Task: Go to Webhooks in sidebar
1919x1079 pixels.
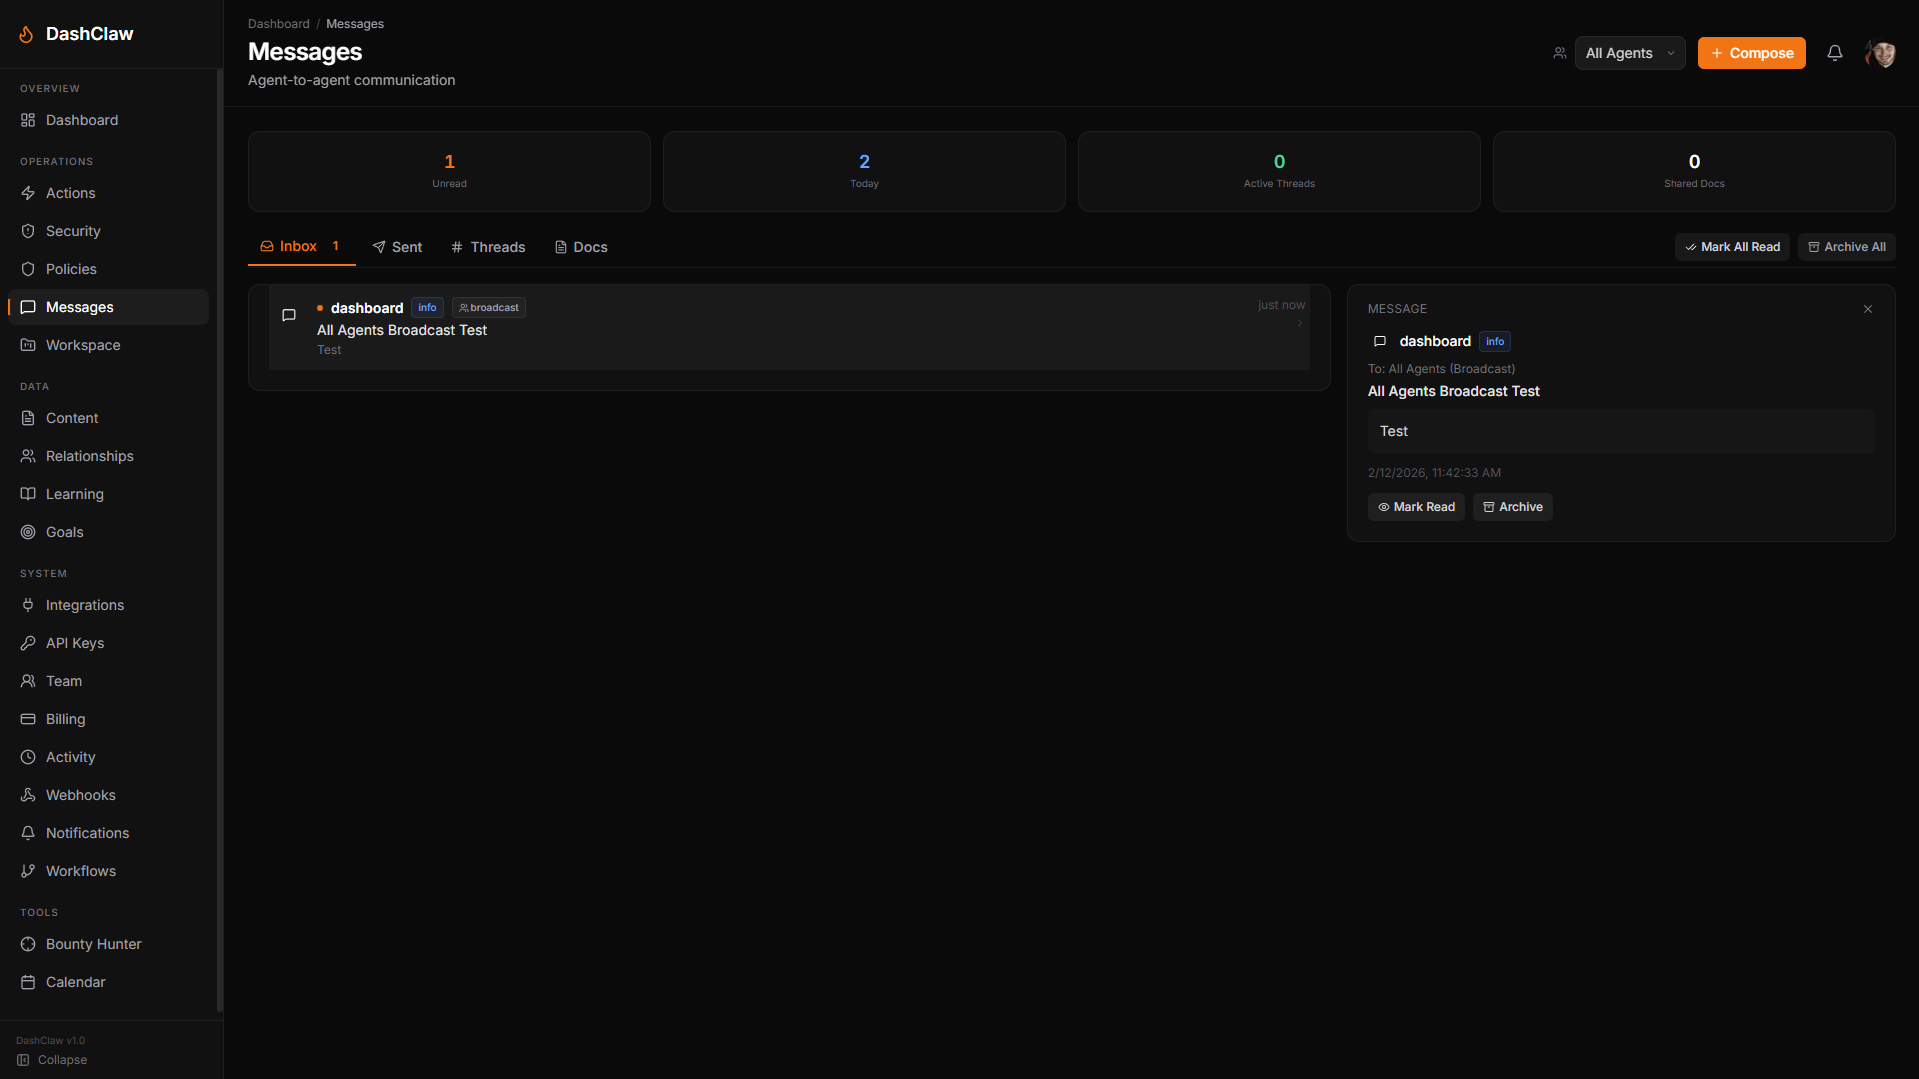Action: click(80, 795)
